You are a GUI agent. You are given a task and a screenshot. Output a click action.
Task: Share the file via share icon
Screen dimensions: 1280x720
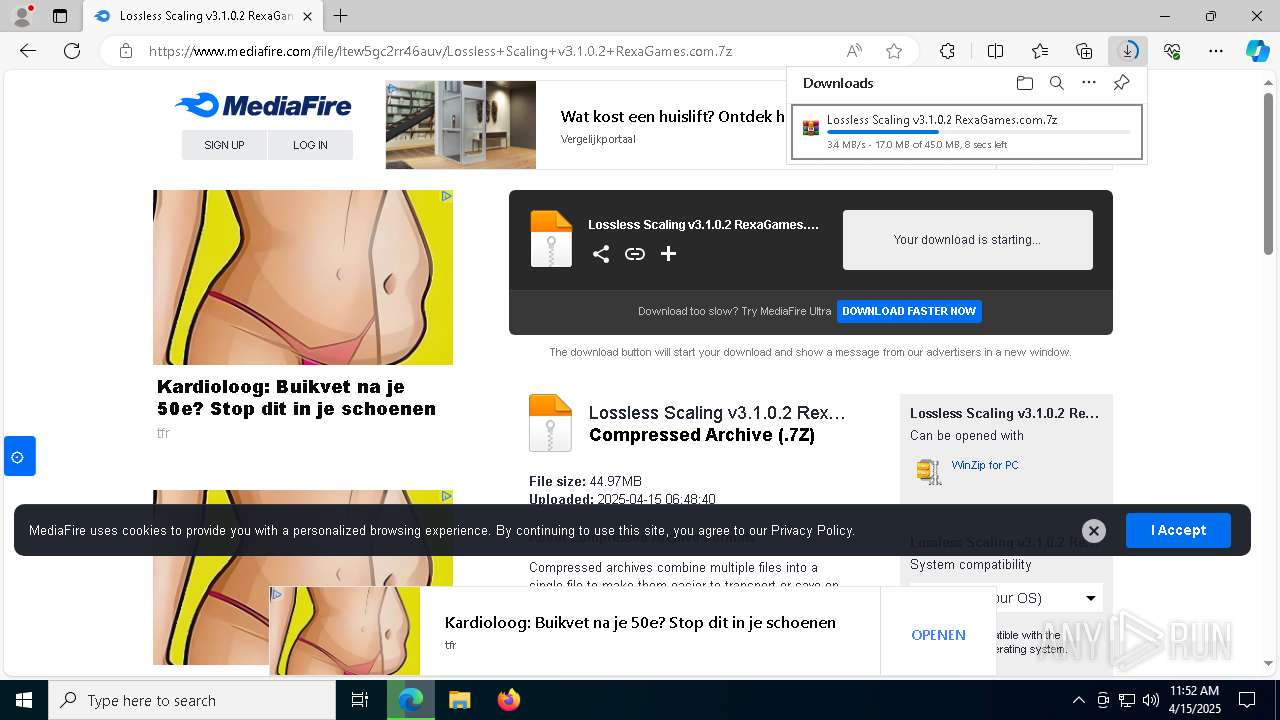(x=600, y=254)
